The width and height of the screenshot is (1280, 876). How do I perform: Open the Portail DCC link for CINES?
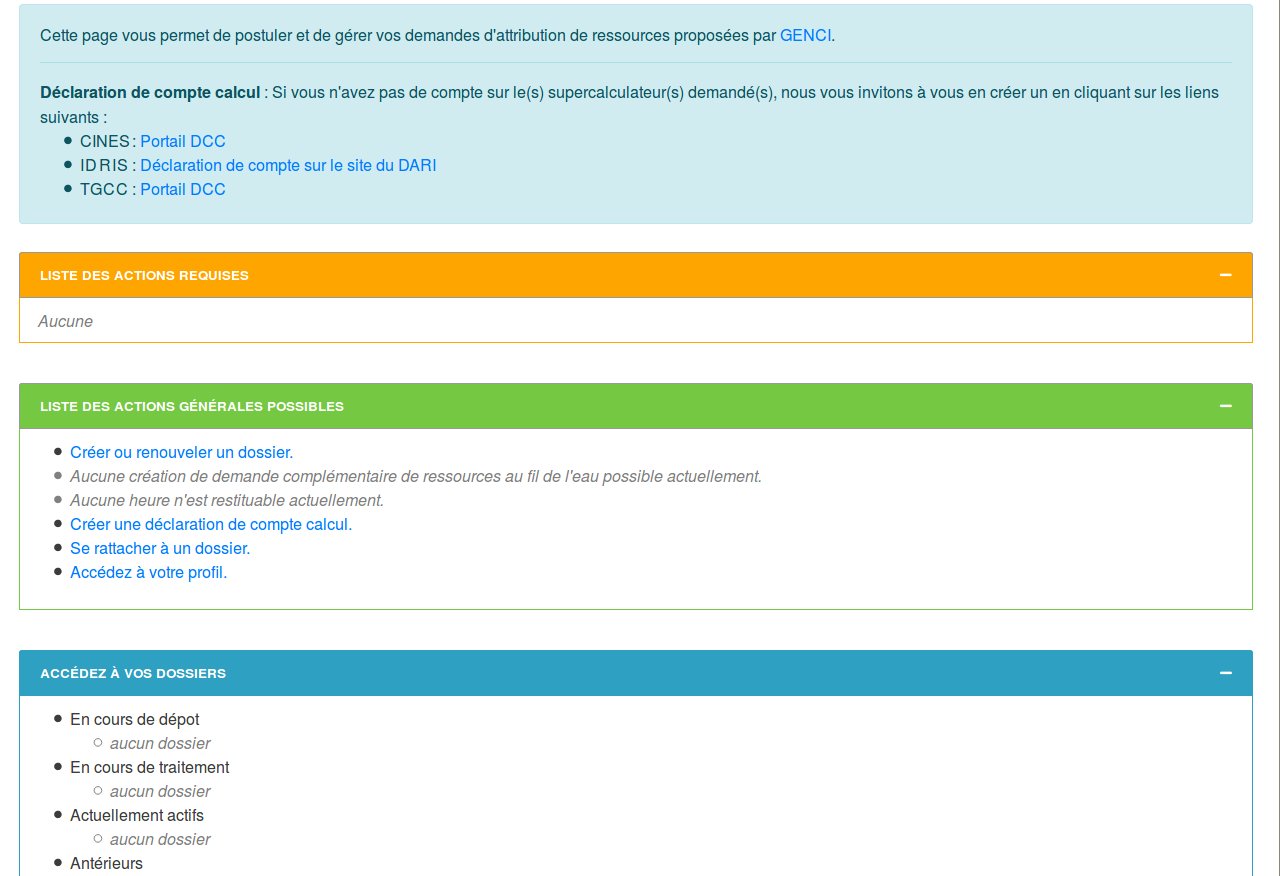click(x=183, y=141)
